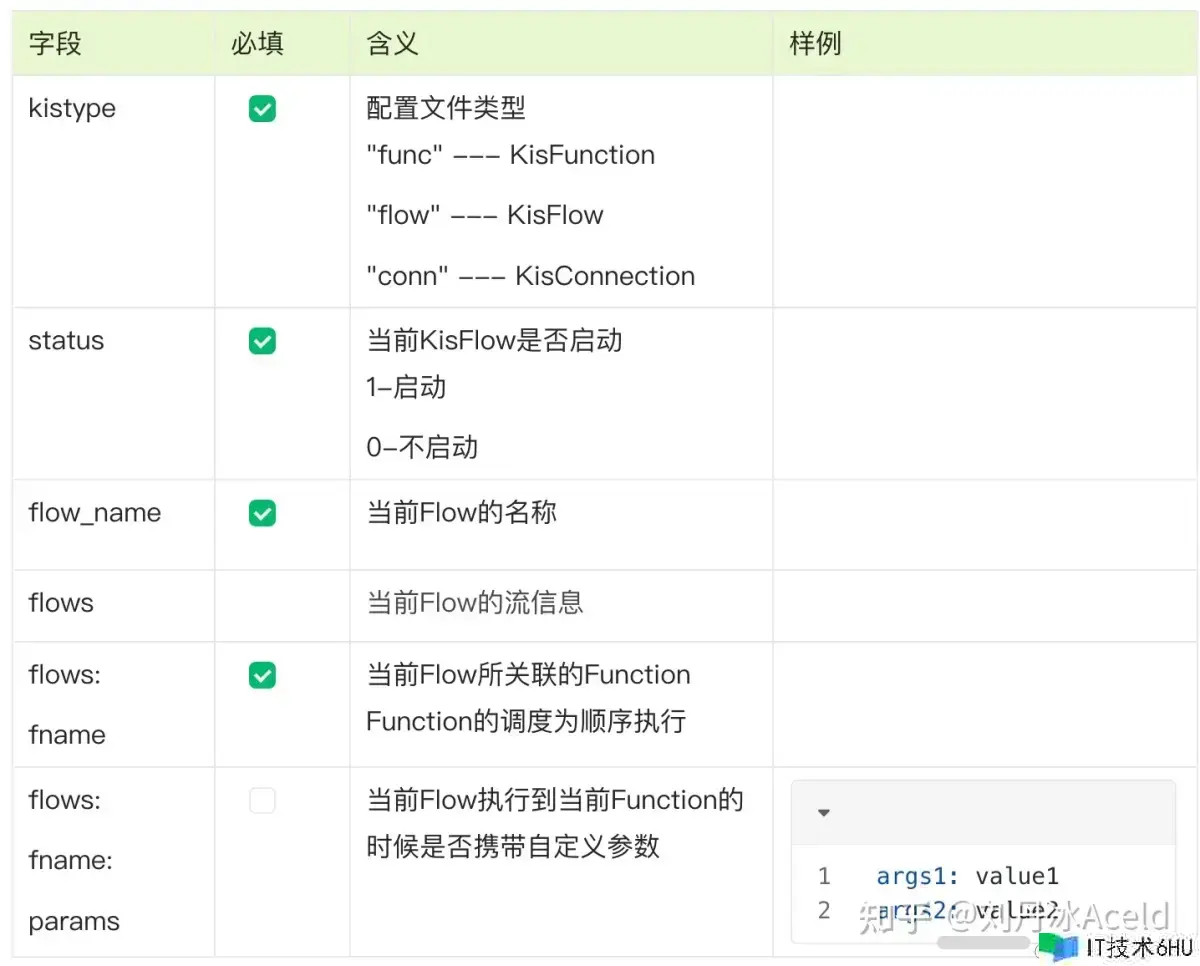Viewport: 1200px width, 966px height.
Task: Click the args1: value1 code line
Action: pos(966,876)
